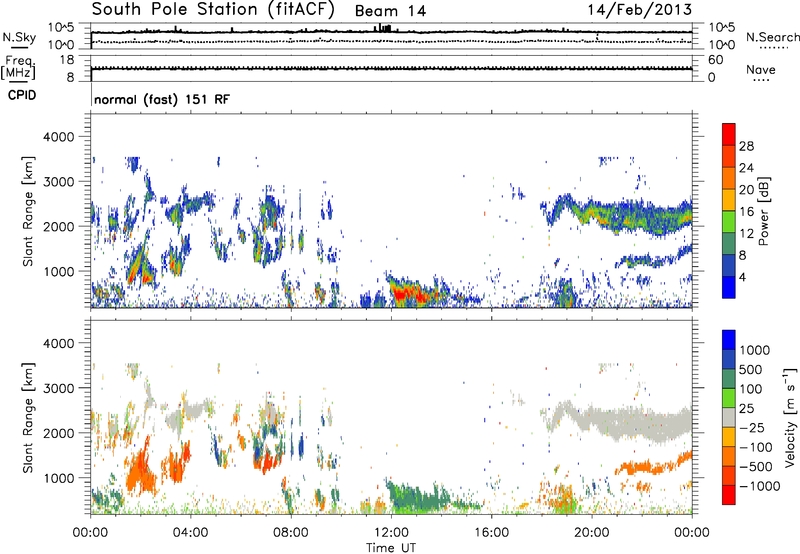Click the "-25" label on Velocity colorbar
The width and height of the screenshot is (800, 554).
(x=751, y=428)
